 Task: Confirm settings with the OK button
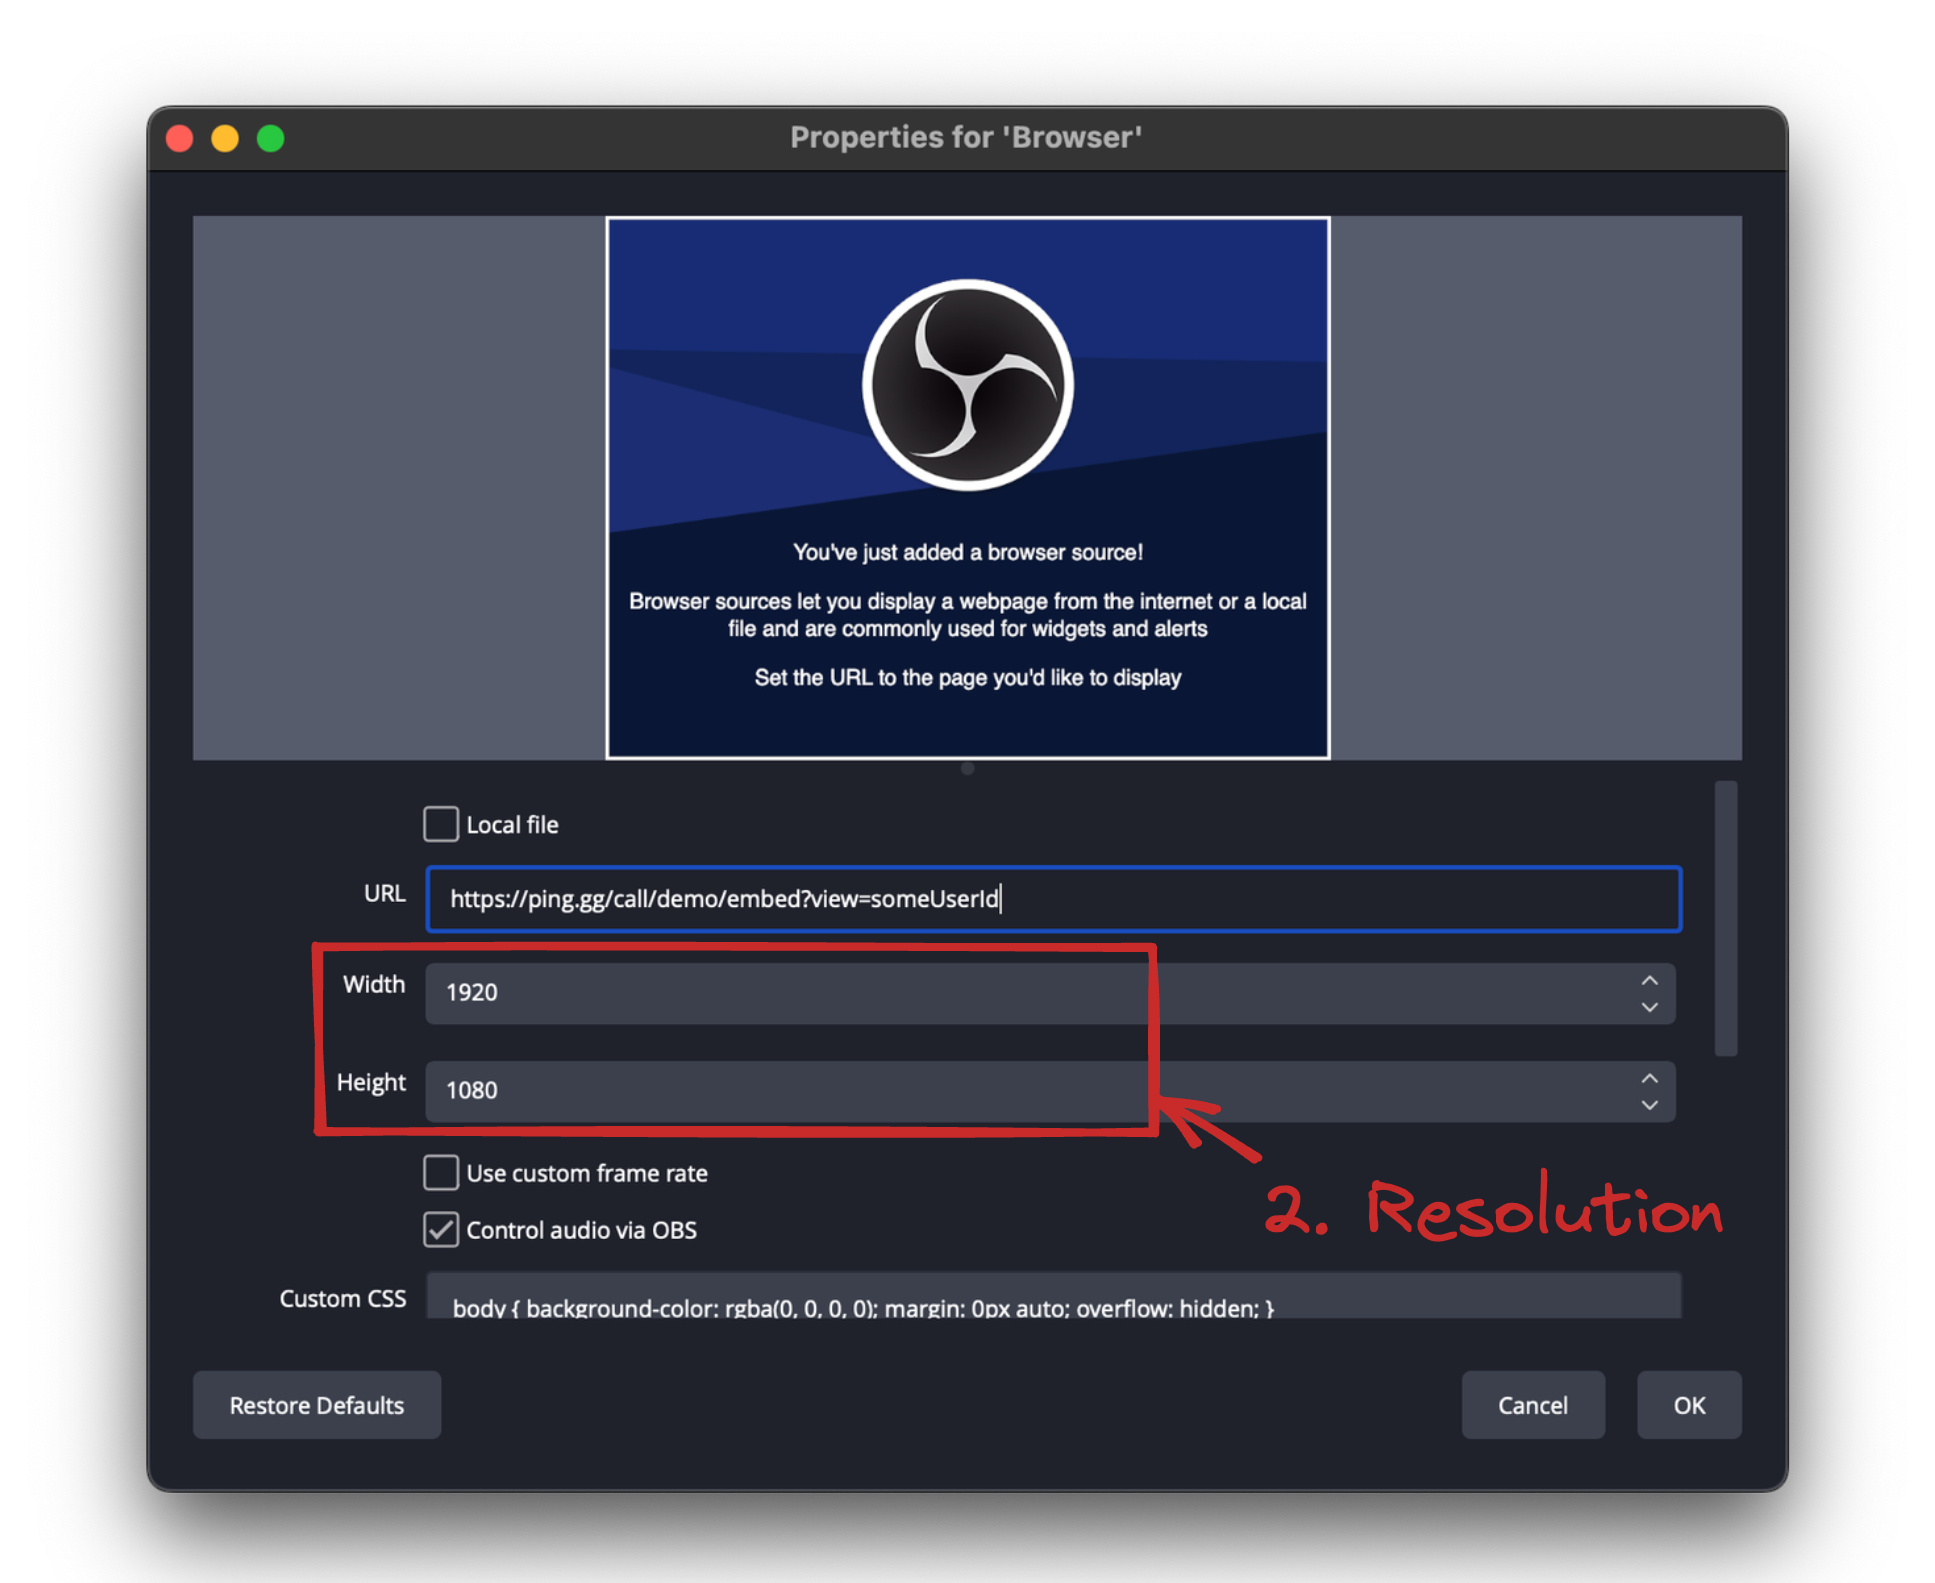coord(1688,1404)
